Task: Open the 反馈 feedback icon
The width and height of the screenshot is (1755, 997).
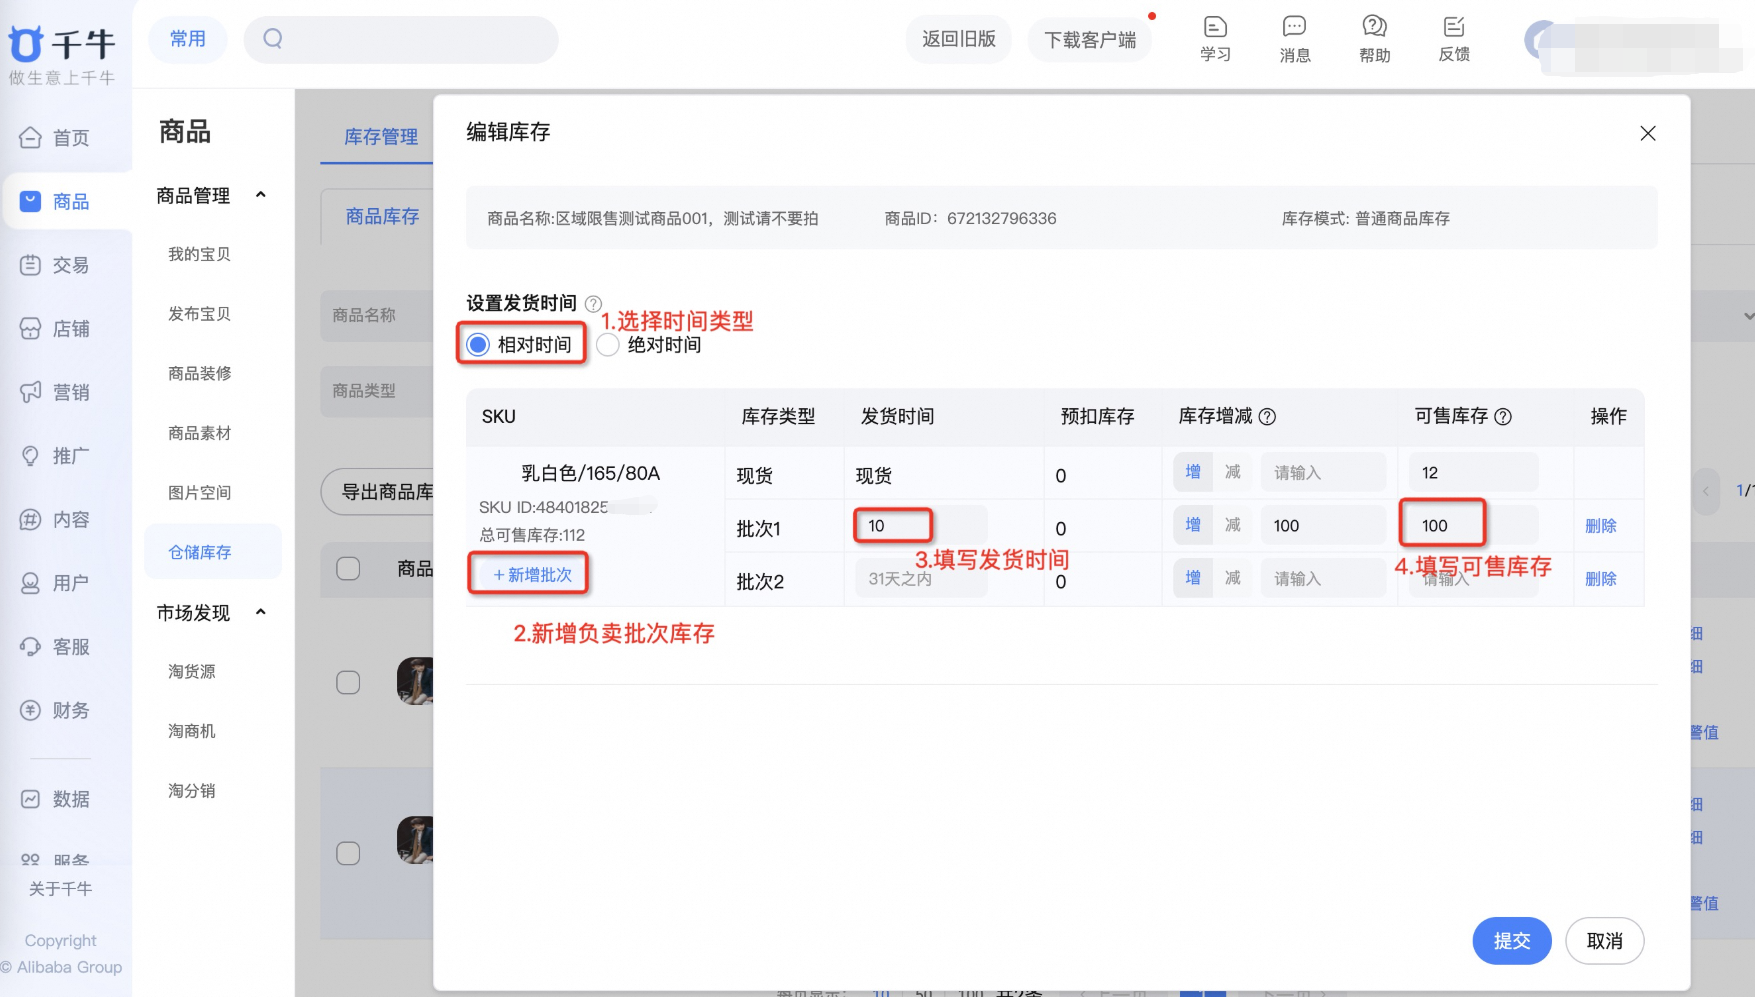Action: pos(1454,39)
